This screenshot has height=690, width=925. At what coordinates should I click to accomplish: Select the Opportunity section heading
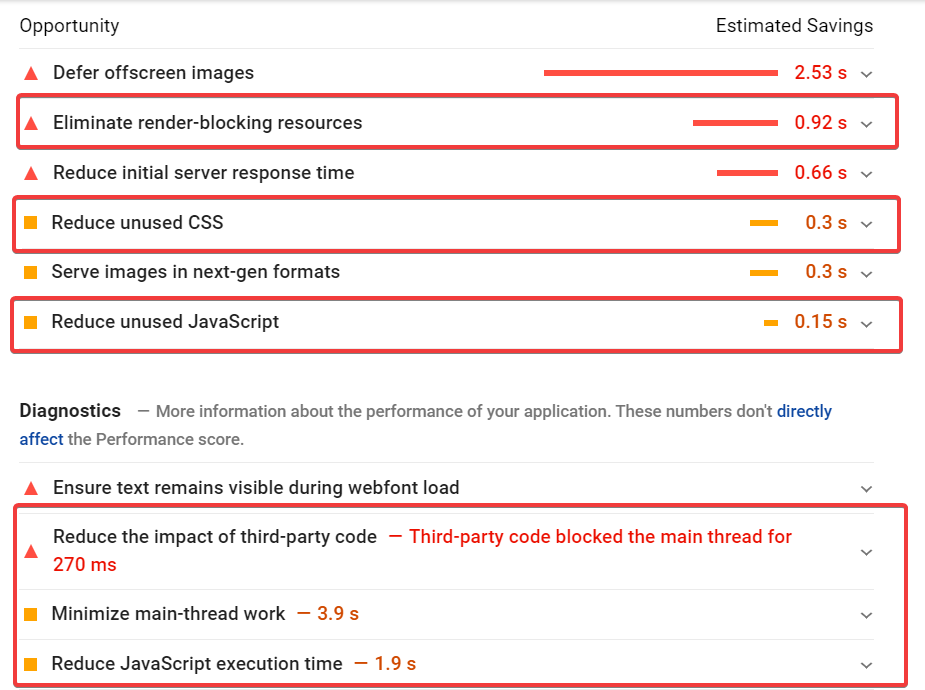click(69, 25)
